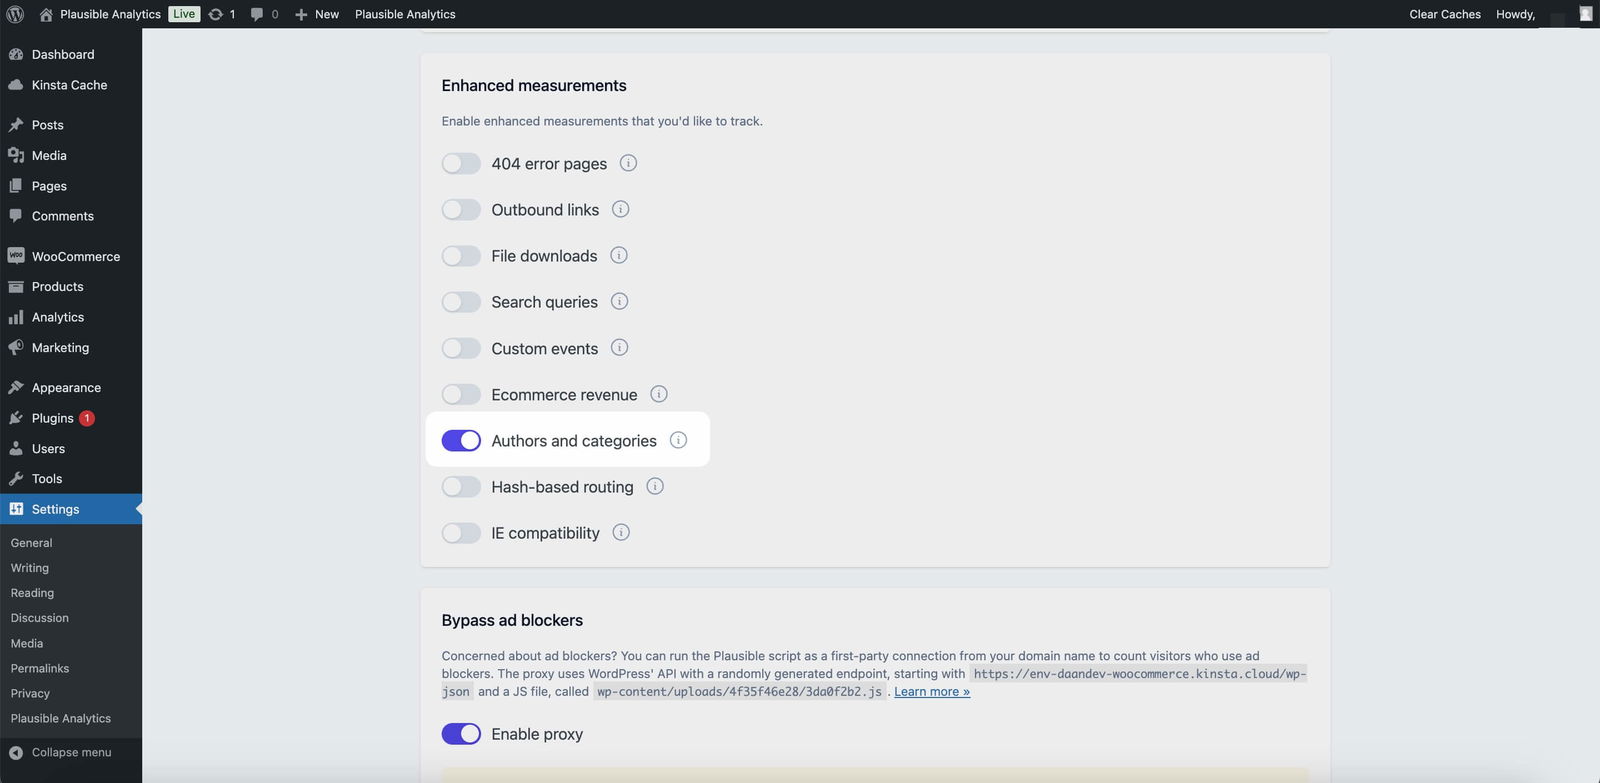The height and width of the screenshot is (783, 1600).
Task: Click the WordPress logo in the admin bar
Action: pos(15,14)
